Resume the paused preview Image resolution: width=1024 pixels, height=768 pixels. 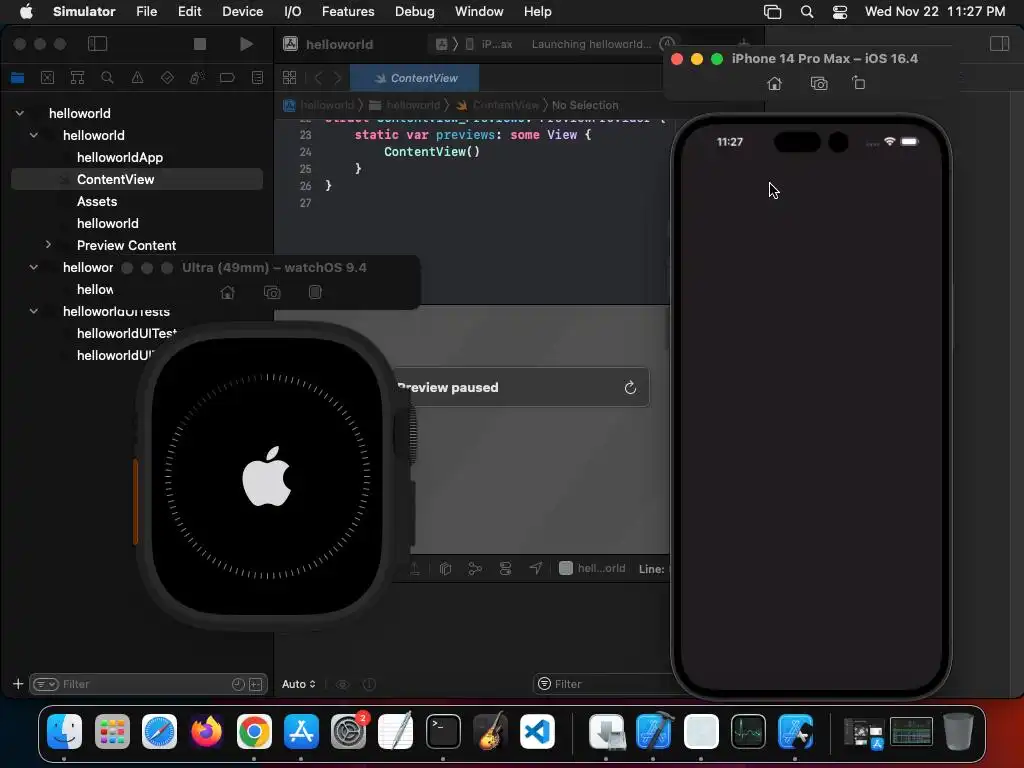[x=630, y=388]
